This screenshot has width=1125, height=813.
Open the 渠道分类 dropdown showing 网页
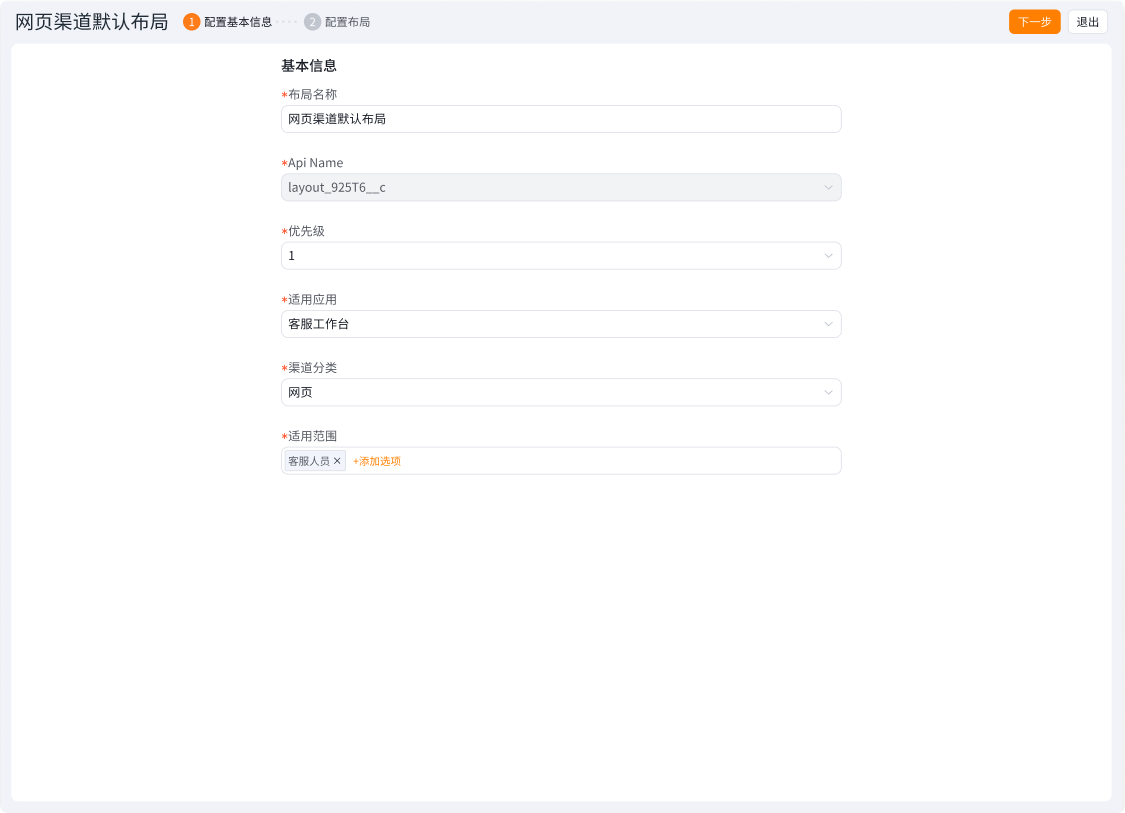click(550, 392)
